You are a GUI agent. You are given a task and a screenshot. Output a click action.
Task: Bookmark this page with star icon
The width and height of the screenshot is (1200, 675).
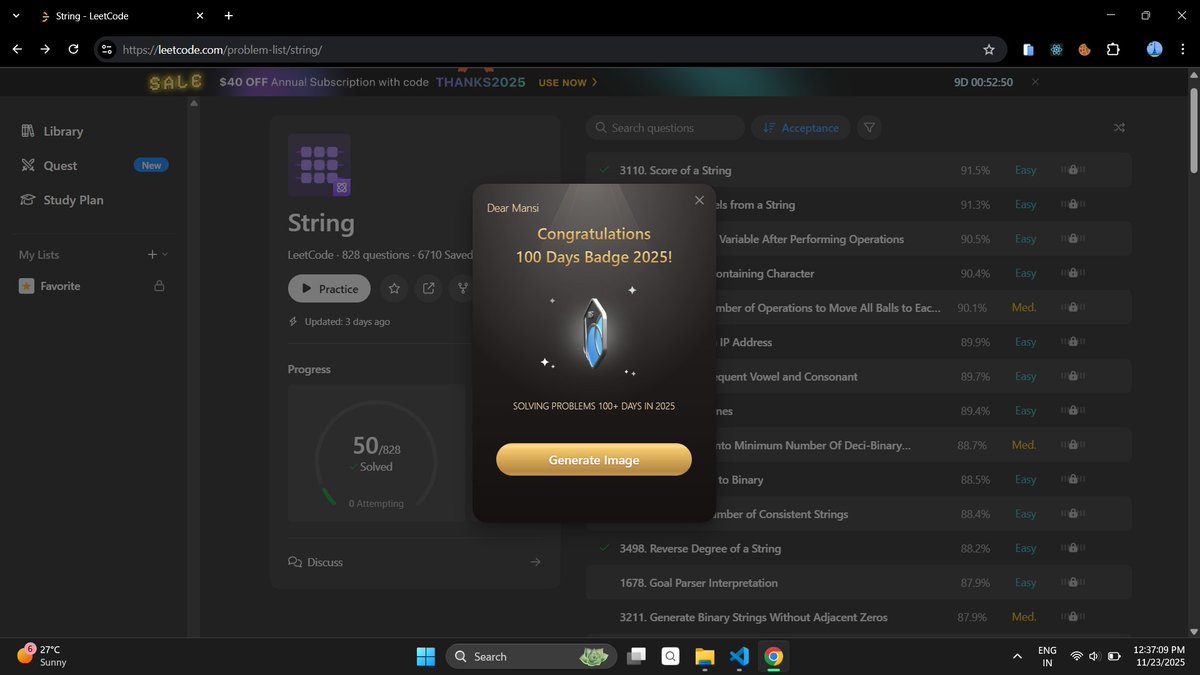coord(989,49)
